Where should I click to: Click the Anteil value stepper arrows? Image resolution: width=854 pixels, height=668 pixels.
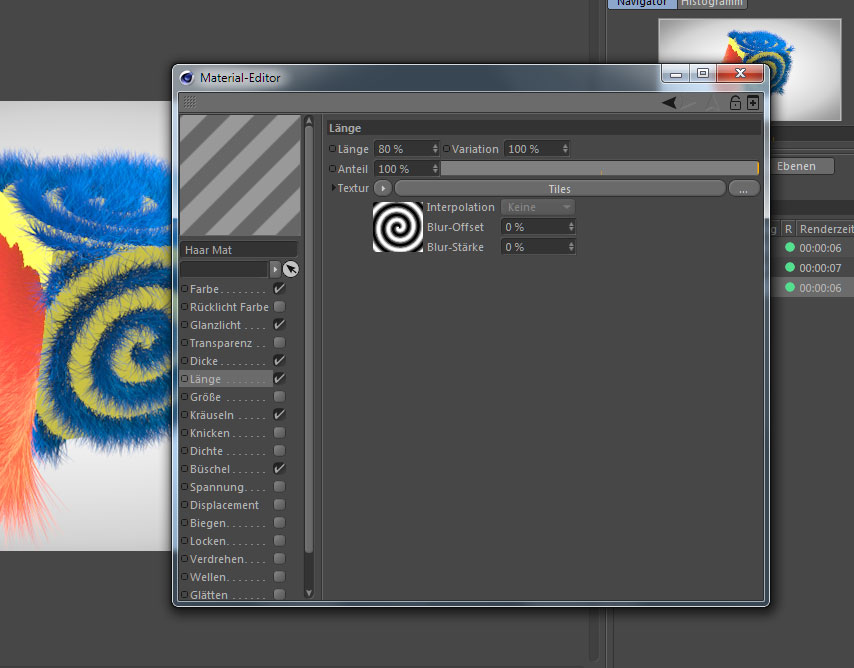(x=435, y=169)
